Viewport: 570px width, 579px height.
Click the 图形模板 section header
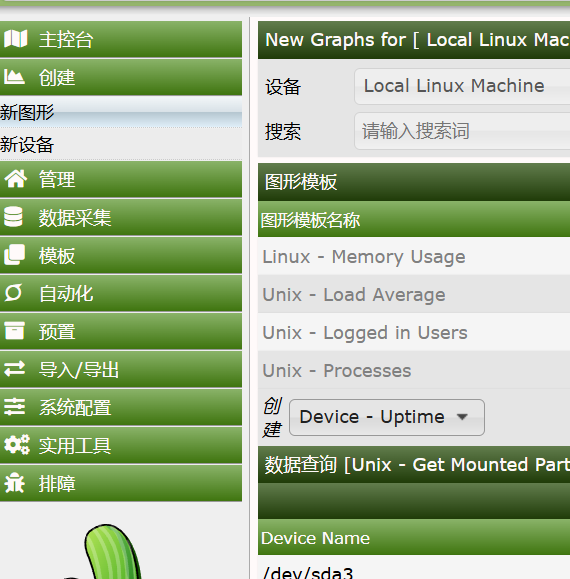414,182
